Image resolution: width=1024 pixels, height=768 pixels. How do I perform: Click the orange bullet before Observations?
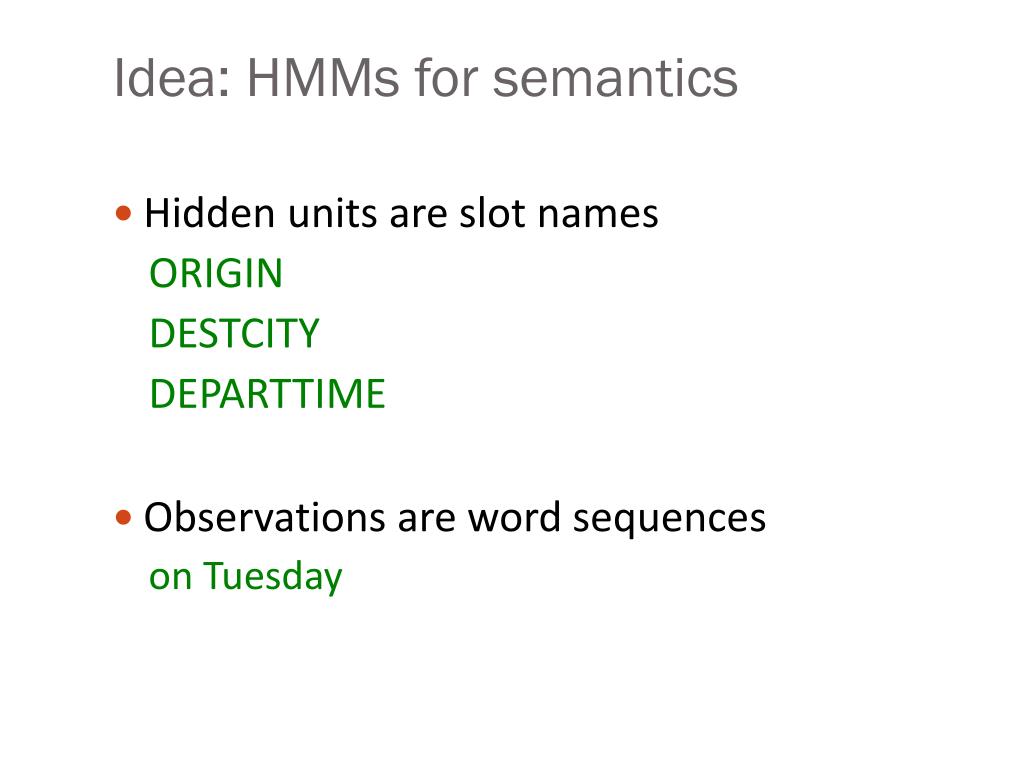pyautogui.click(x=123, y=518)
